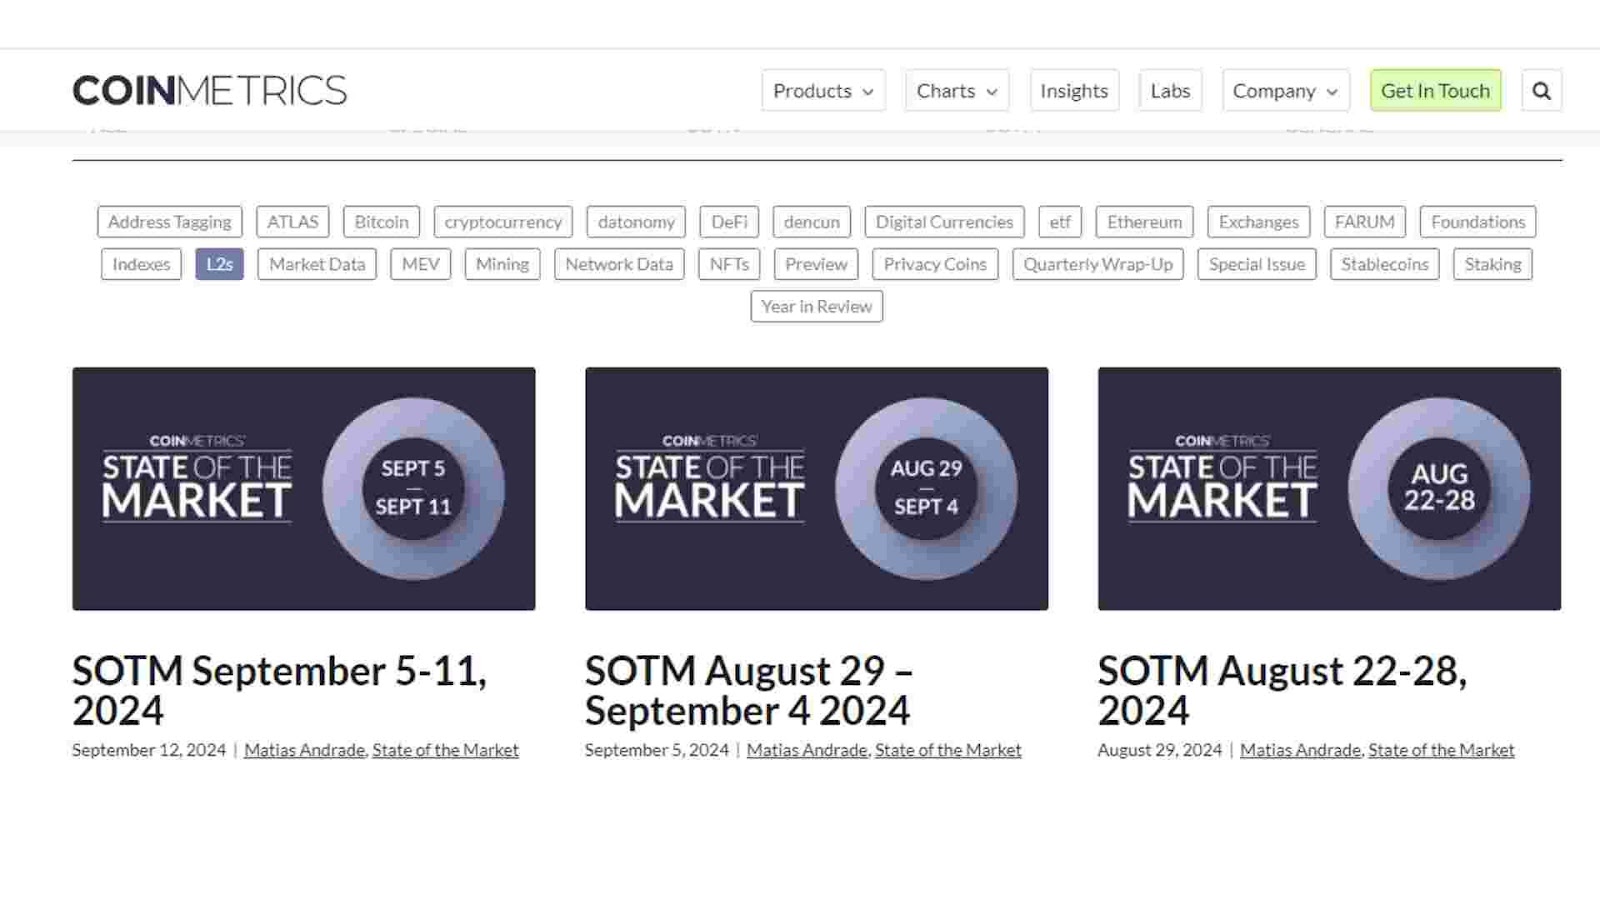Image resolution: width=1600 pixels, height=900 pixels.
Task: Filter by etf tag
Action: tap(1060, 221)
